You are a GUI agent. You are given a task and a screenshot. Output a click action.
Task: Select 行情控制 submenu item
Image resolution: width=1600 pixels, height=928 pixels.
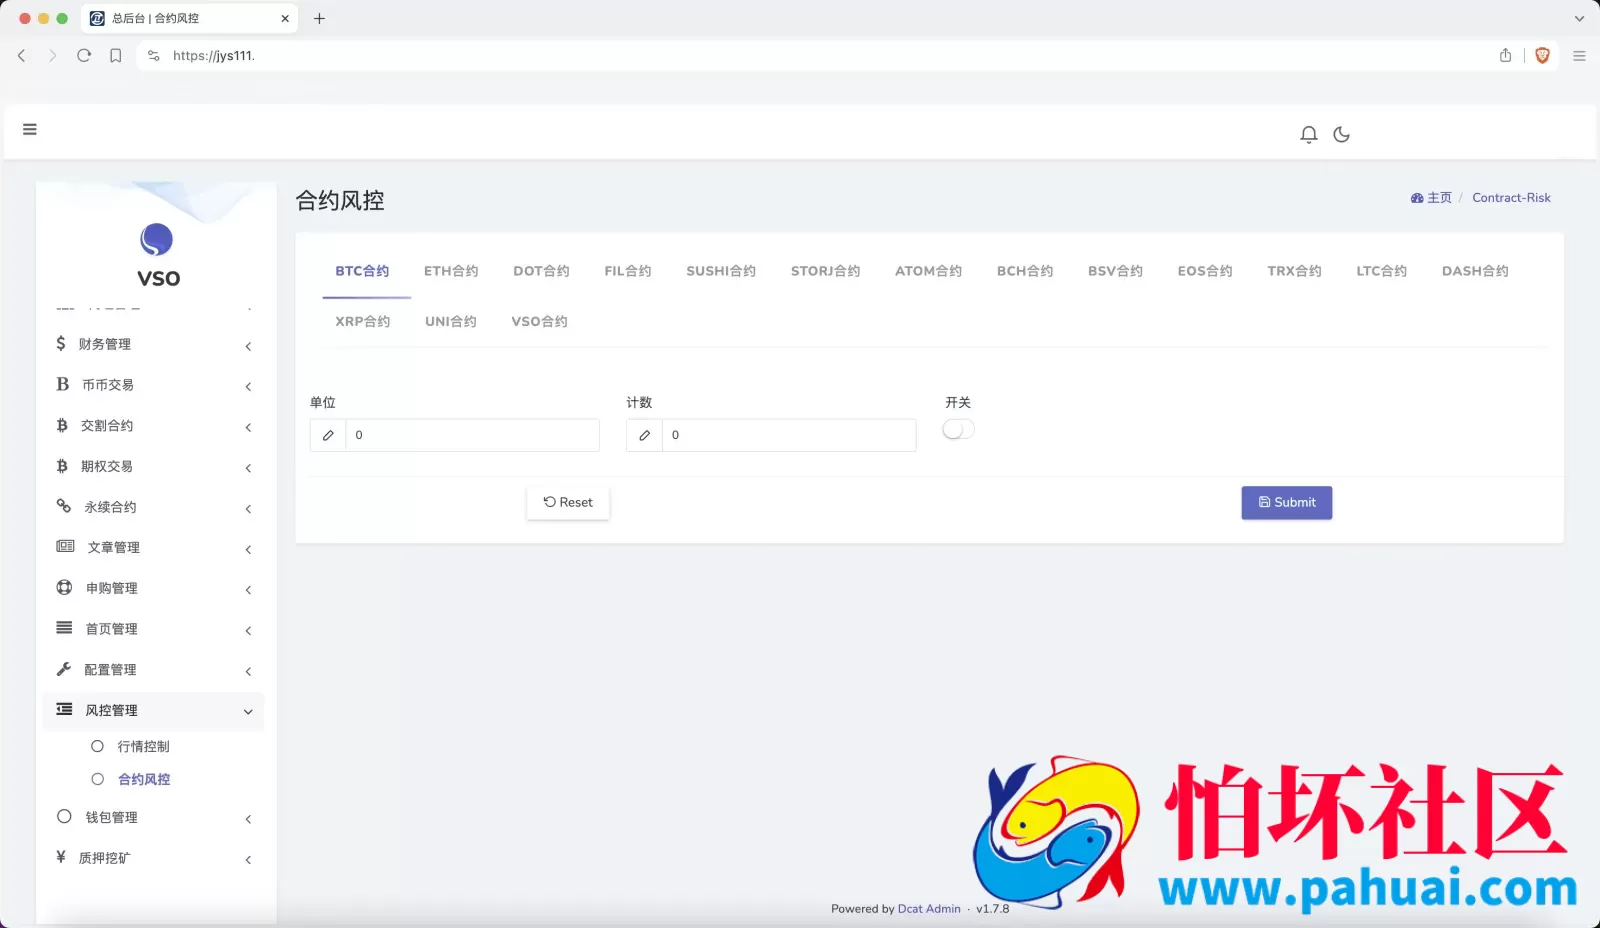(143, 746)
